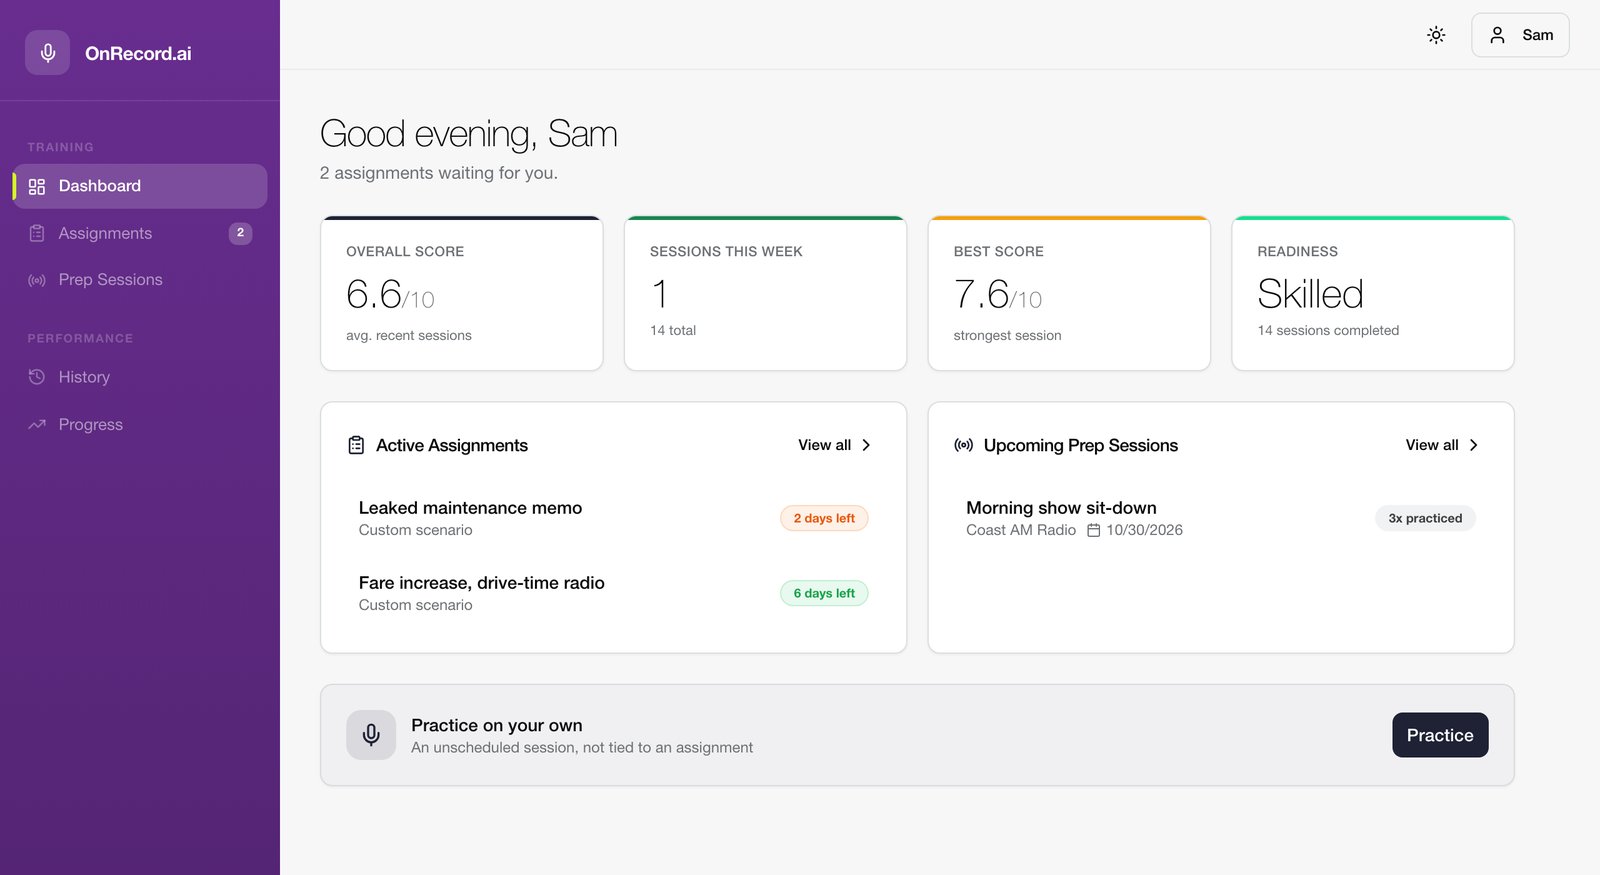Click the chevron next to Active Assignments View all
Viewport: 1600px width, 875px height.
pos(866,445)
